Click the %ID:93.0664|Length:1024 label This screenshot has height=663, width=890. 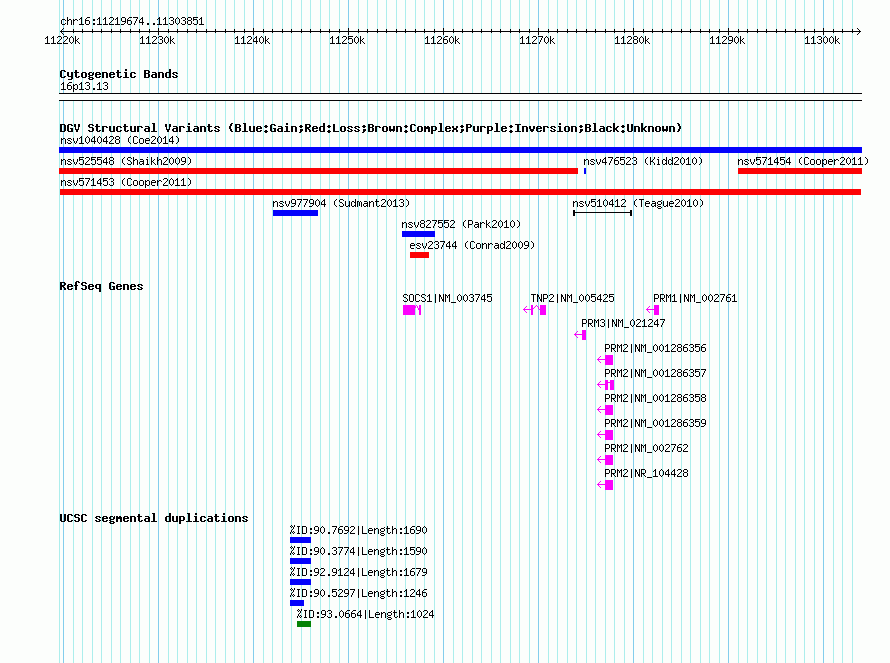(x=365, y=614)
